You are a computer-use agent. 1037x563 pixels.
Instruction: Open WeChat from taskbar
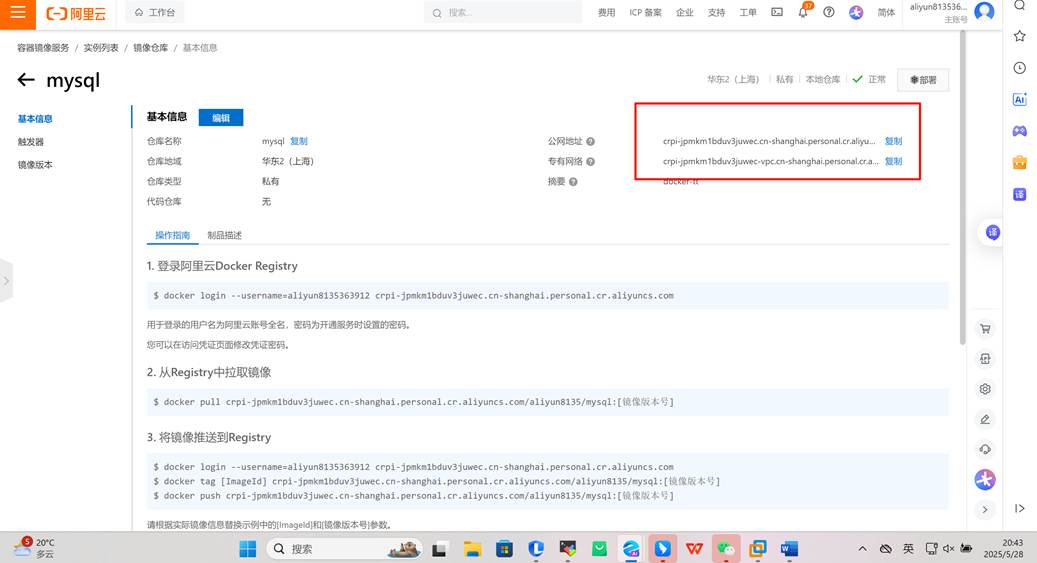click(x=726, y=548)
